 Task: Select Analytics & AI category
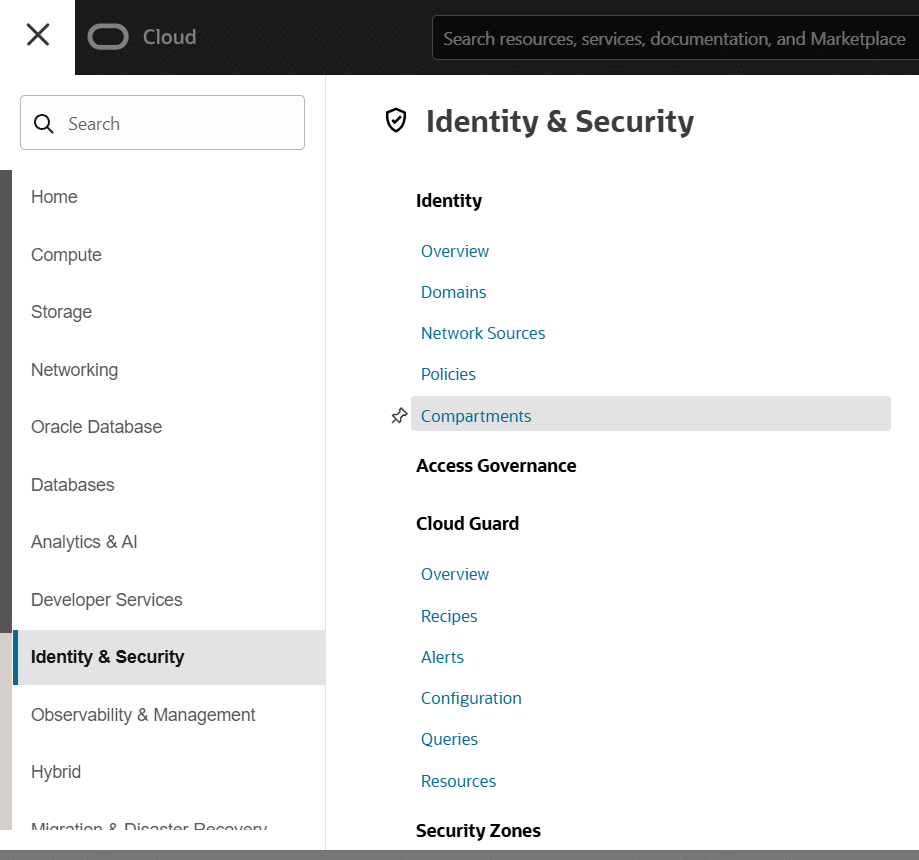84,542
